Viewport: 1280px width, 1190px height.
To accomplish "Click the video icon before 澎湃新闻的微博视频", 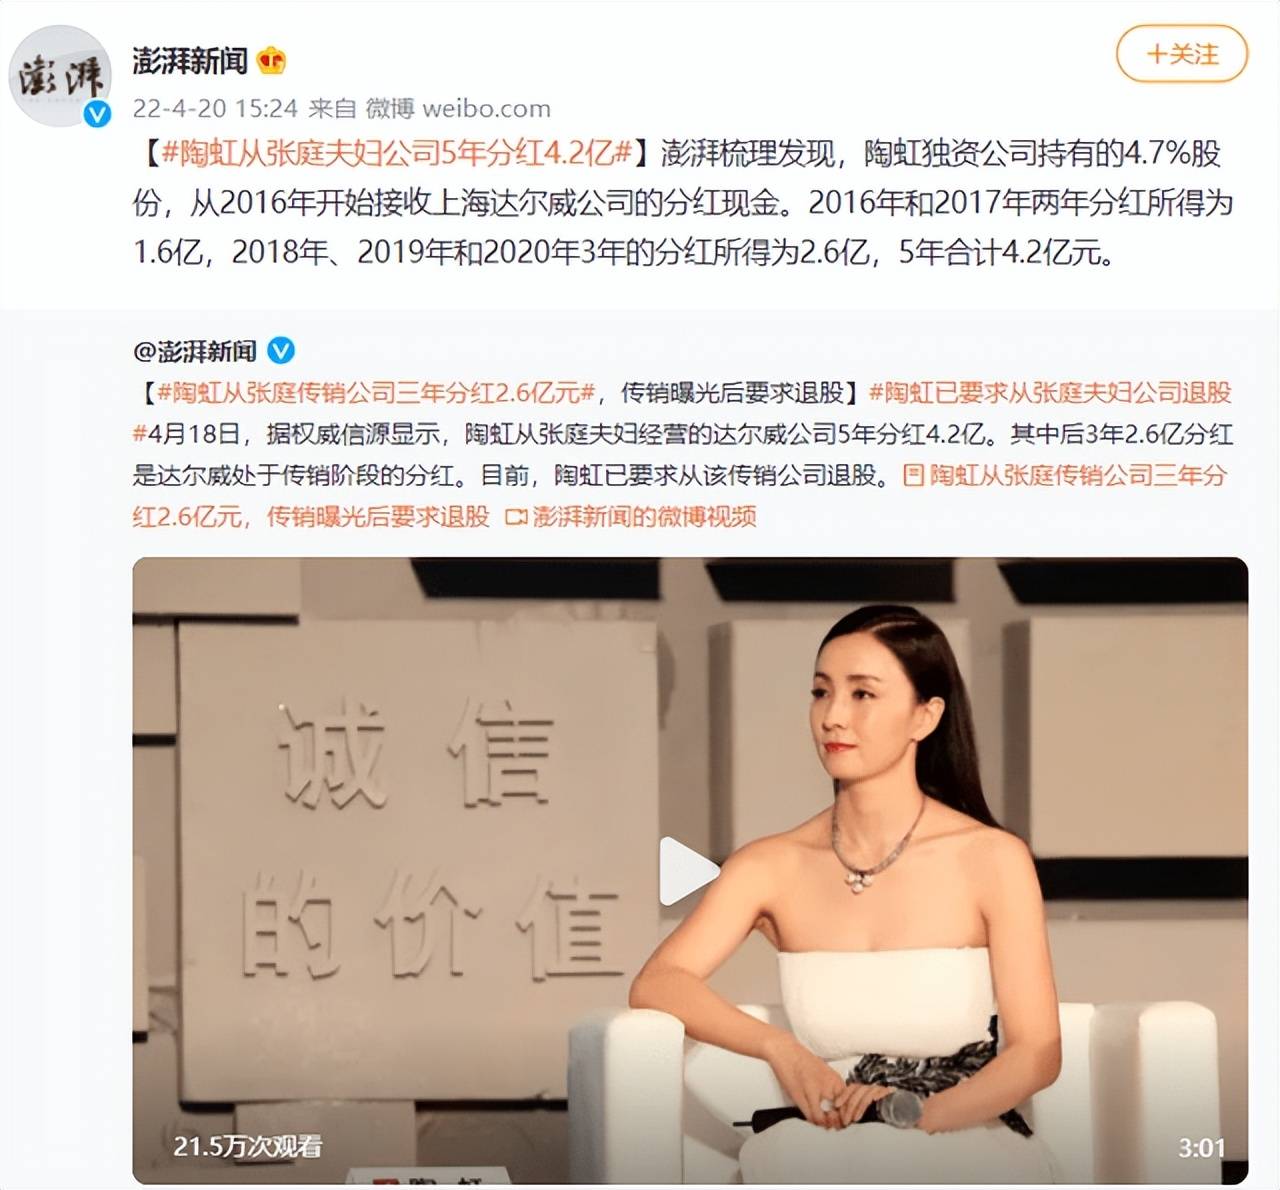I will 516,517.
